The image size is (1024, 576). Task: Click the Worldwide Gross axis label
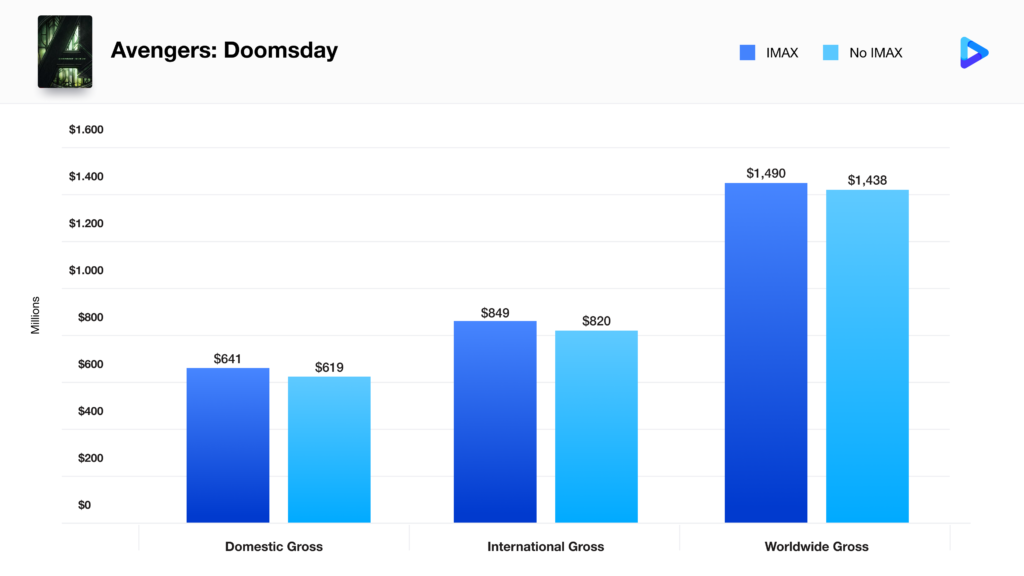[x=816, y=547]
